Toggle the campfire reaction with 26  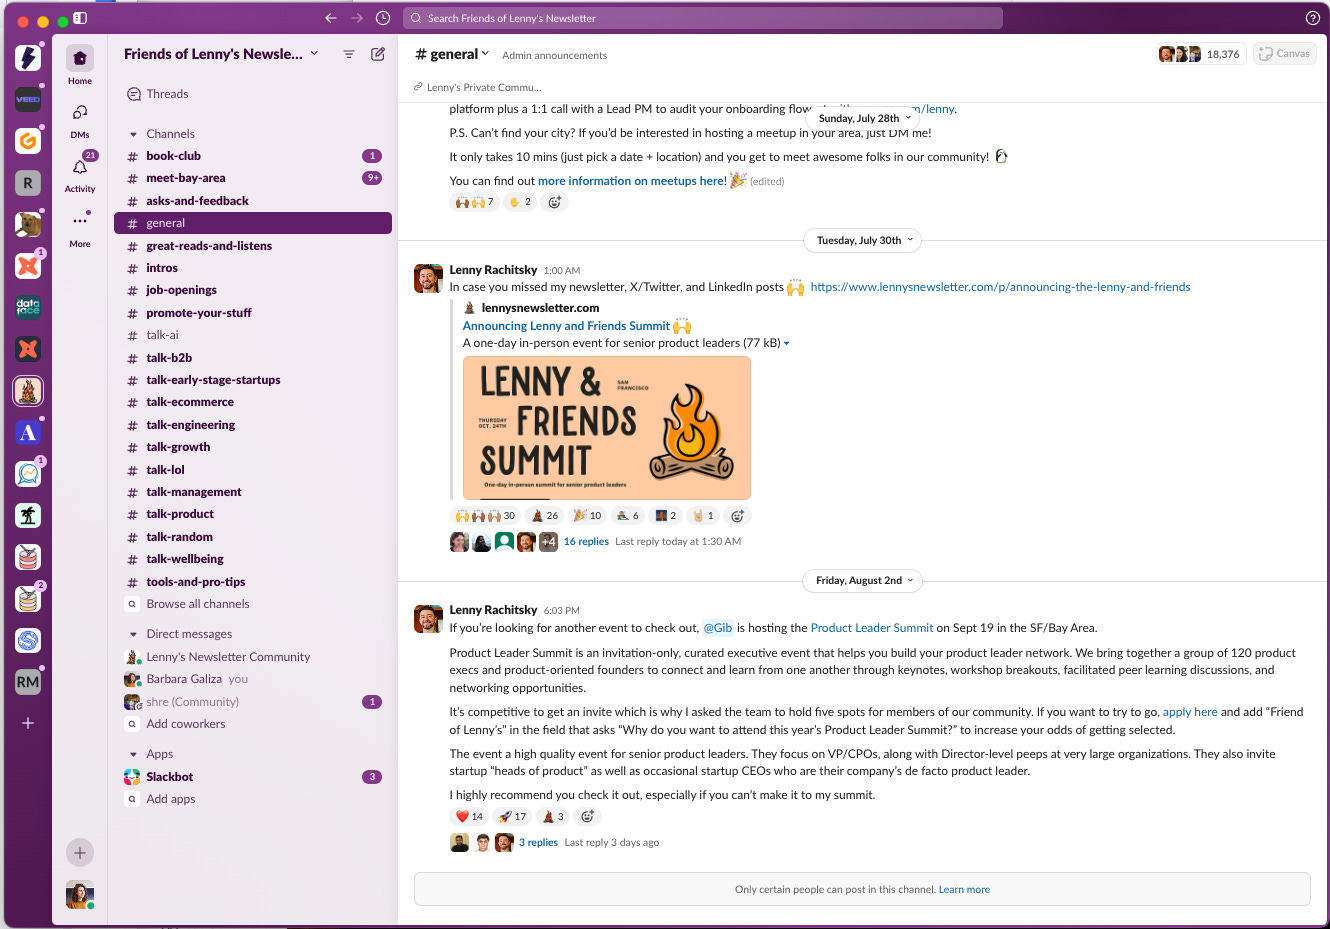544,516
